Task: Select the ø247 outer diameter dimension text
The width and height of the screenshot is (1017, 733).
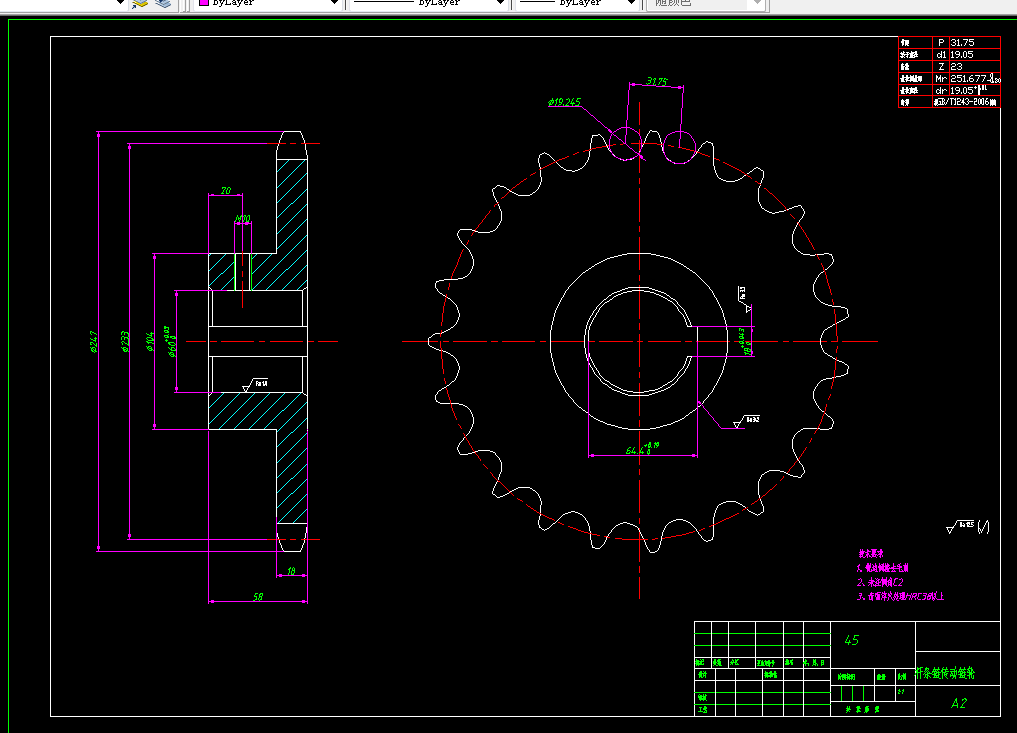Action: pyautogui.click(x=94, y=341)
